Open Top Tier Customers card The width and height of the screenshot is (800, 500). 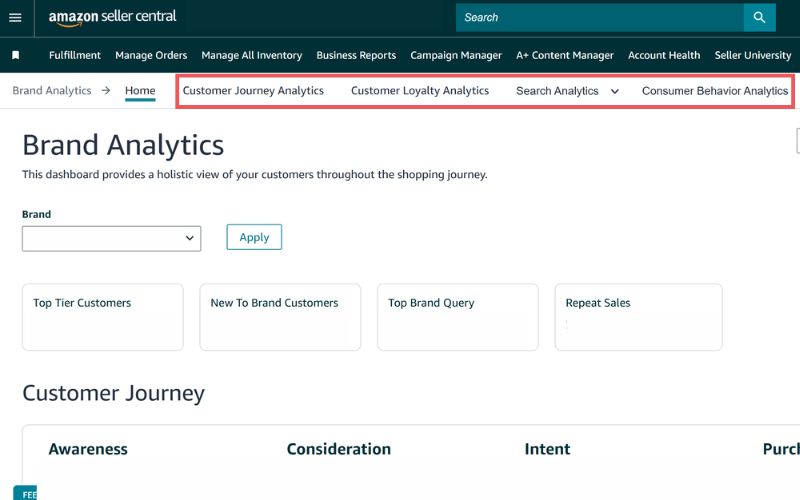[x=103, y=317]
